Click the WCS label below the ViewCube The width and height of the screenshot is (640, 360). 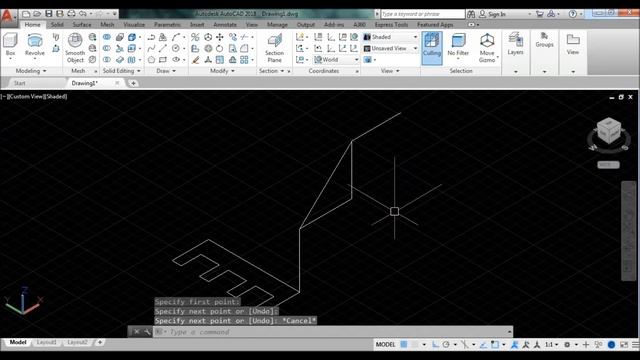pyautogui.click(x=608, y=165)
